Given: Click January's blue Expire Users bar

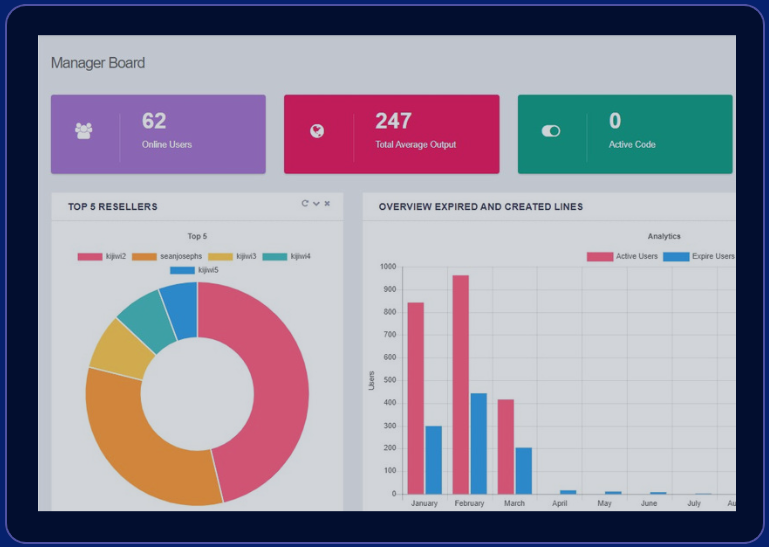Looking at the screenshot, I should [x=433, y=460].
